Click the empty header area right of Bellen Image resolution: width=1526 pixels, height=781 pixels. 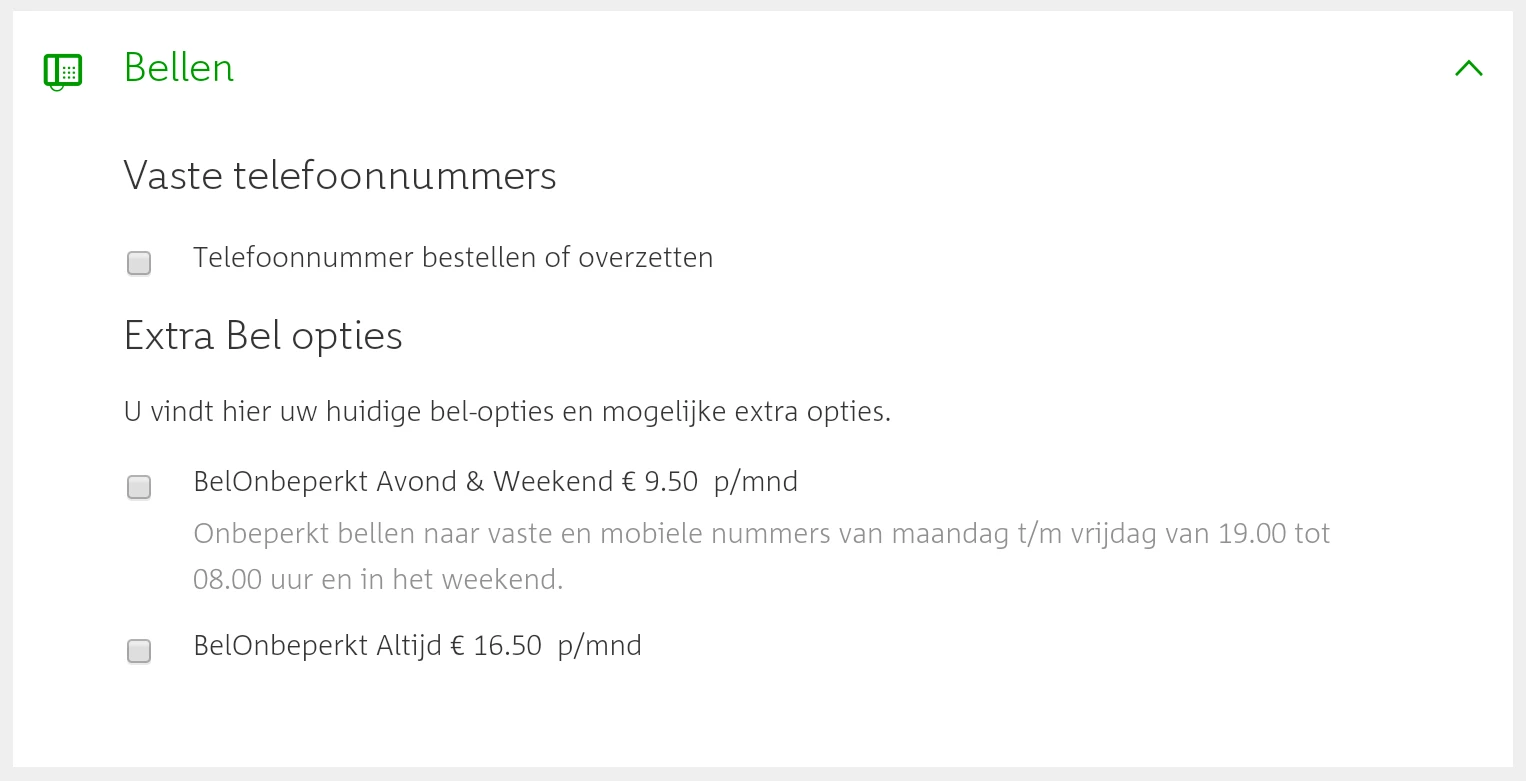800,68
